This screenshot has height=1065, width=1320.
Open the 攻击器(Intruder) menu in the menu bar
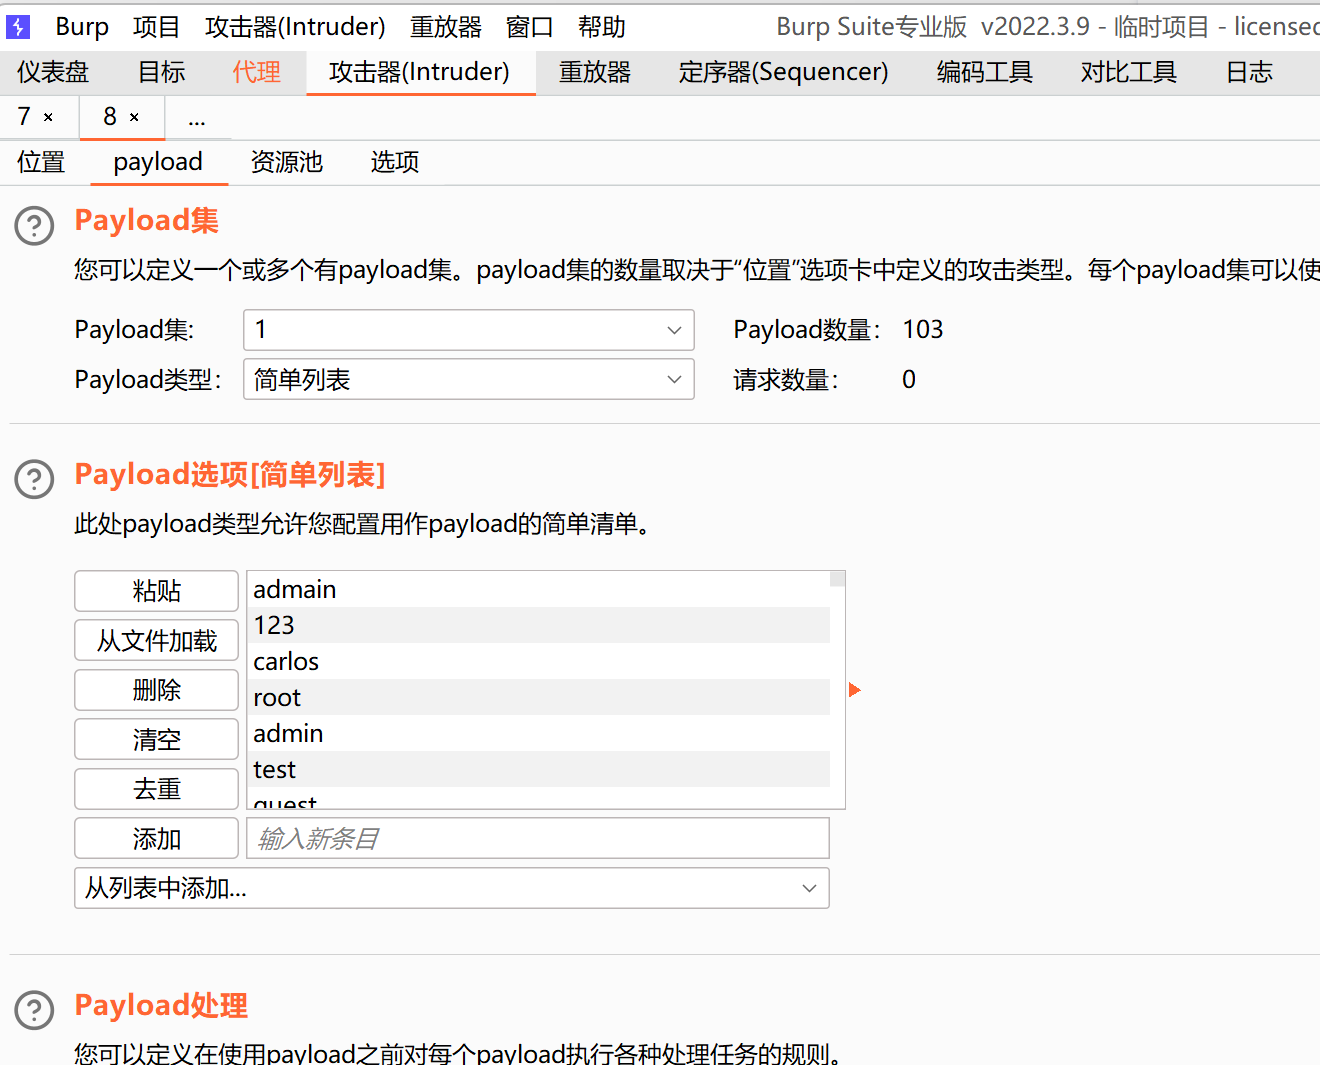coord(295,27)
